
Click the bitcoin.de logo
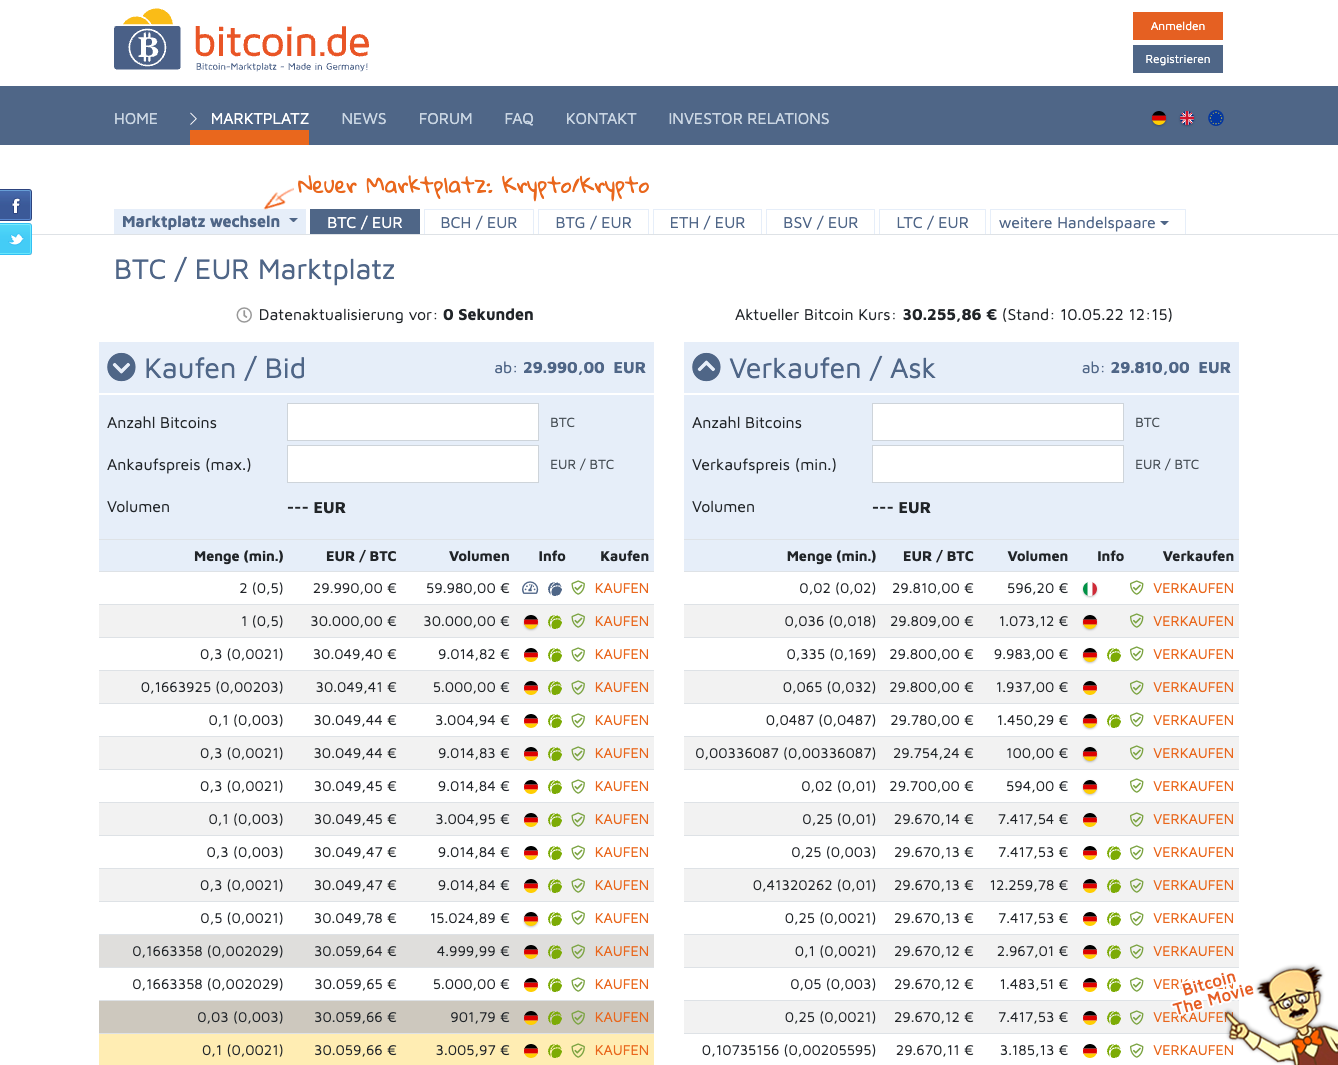(242, 43)
